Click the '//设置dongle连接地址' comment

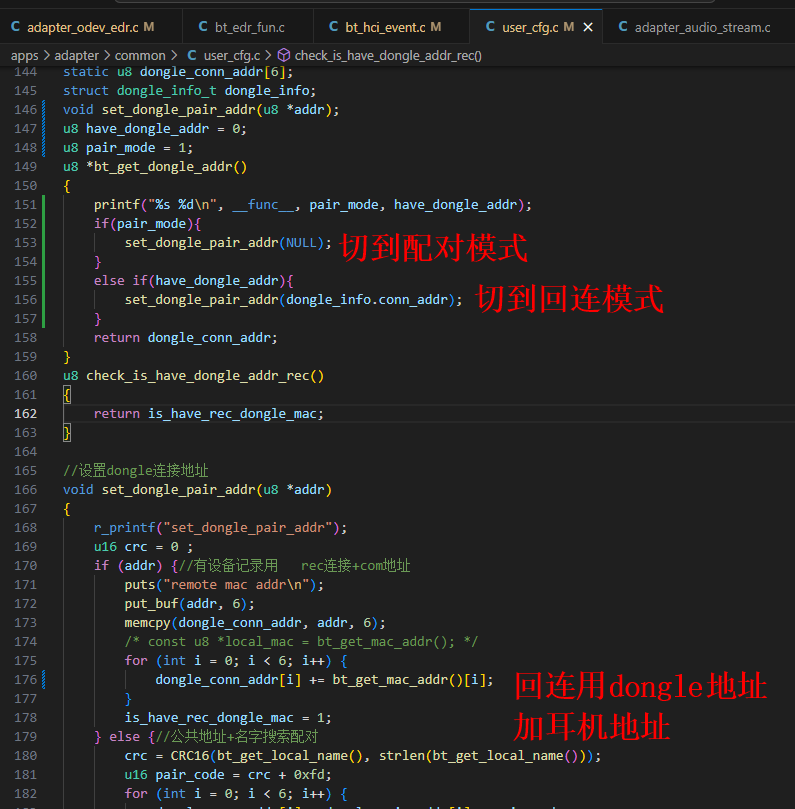[136, 471]
